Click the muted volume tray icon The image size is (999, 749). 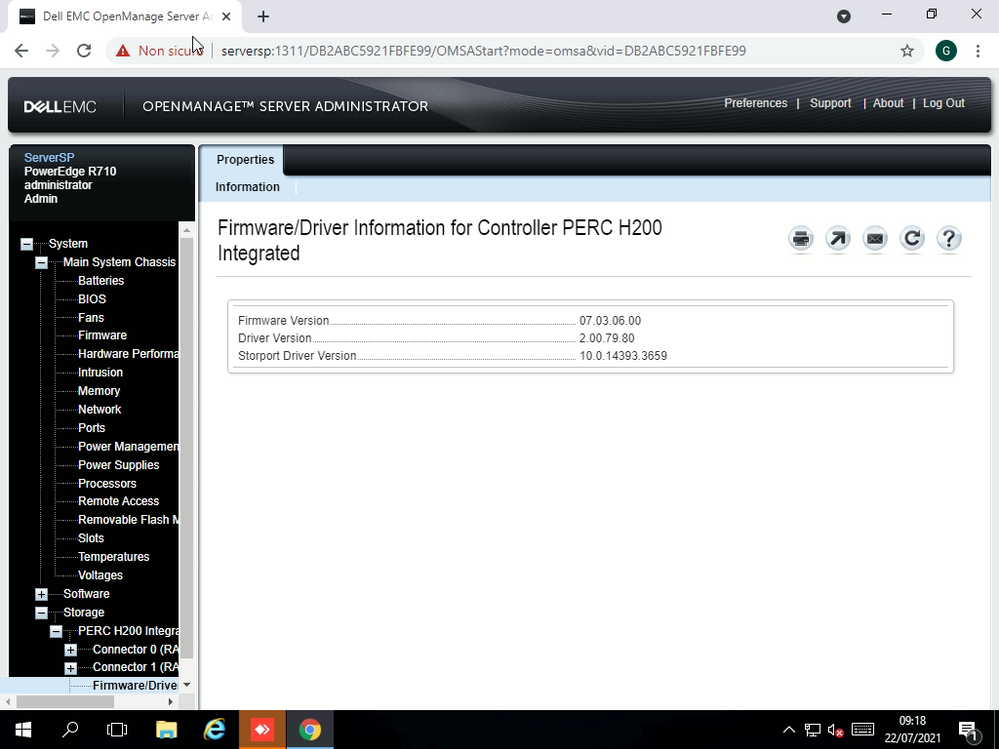click(x=835, y=731)
